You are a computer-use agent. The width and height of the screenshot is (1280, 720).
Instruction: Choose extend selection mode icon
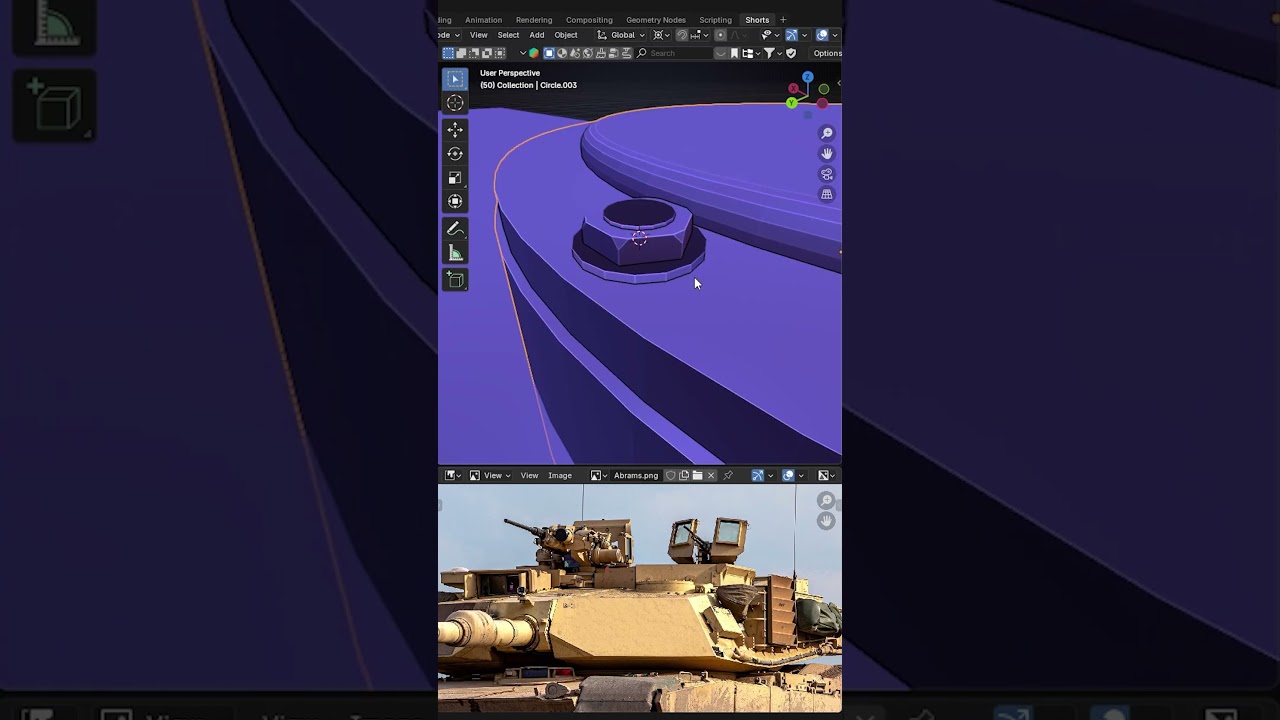(x=461, y=53)
